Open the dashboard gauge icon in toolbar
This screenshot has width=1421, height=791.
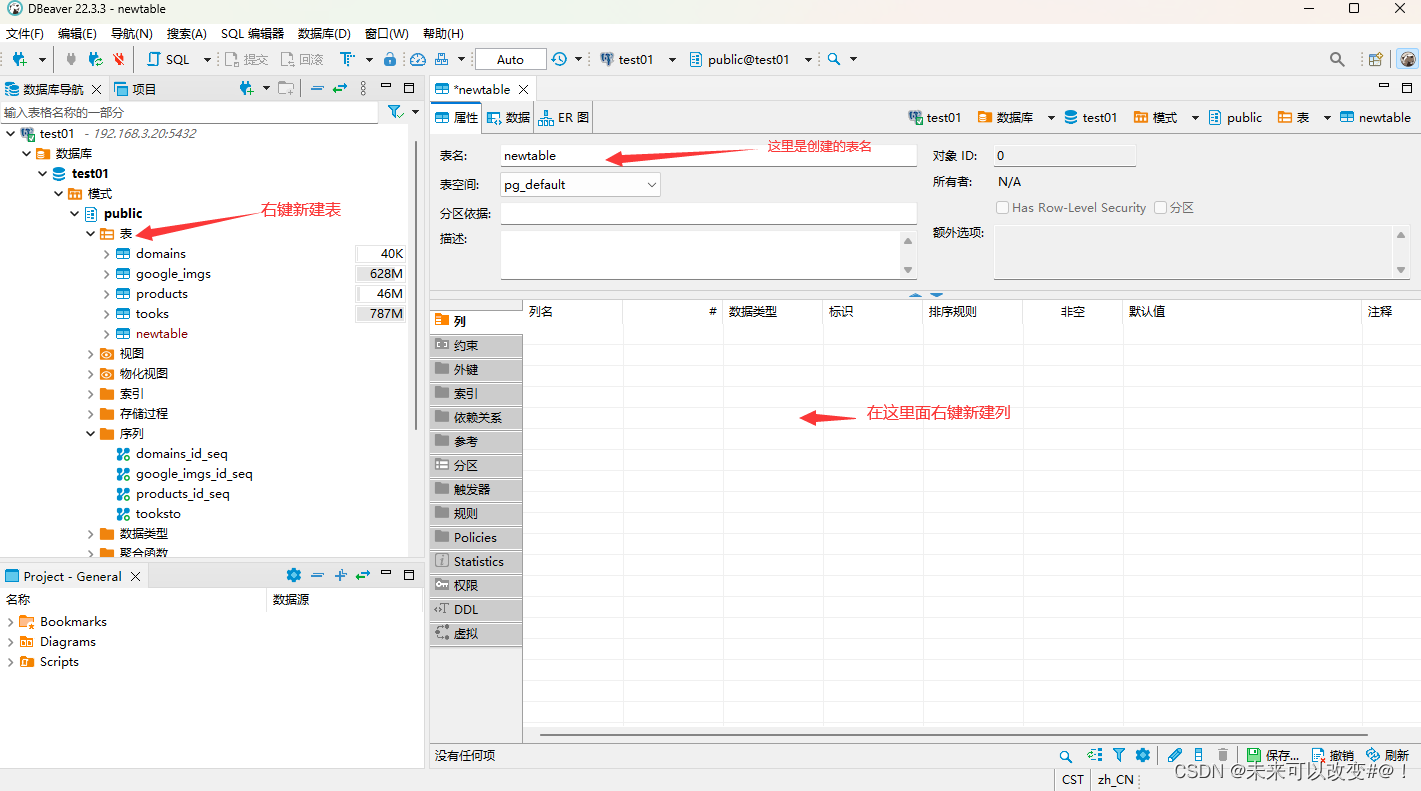click(418, 59)
